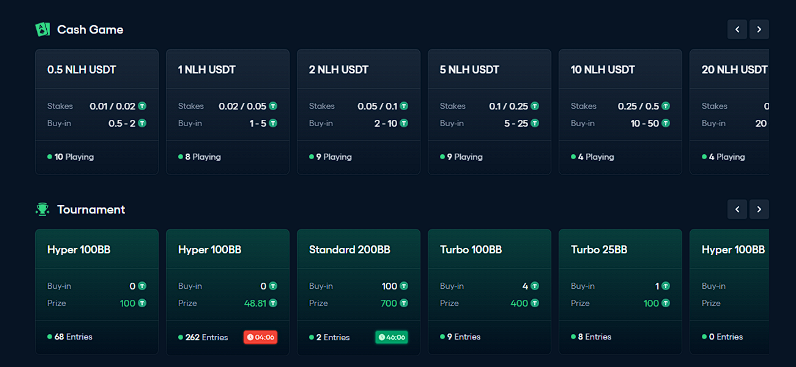This screenshot has height=367, width=796.
Task: Click the 2 Entries text
Action: tap(333, 337)
